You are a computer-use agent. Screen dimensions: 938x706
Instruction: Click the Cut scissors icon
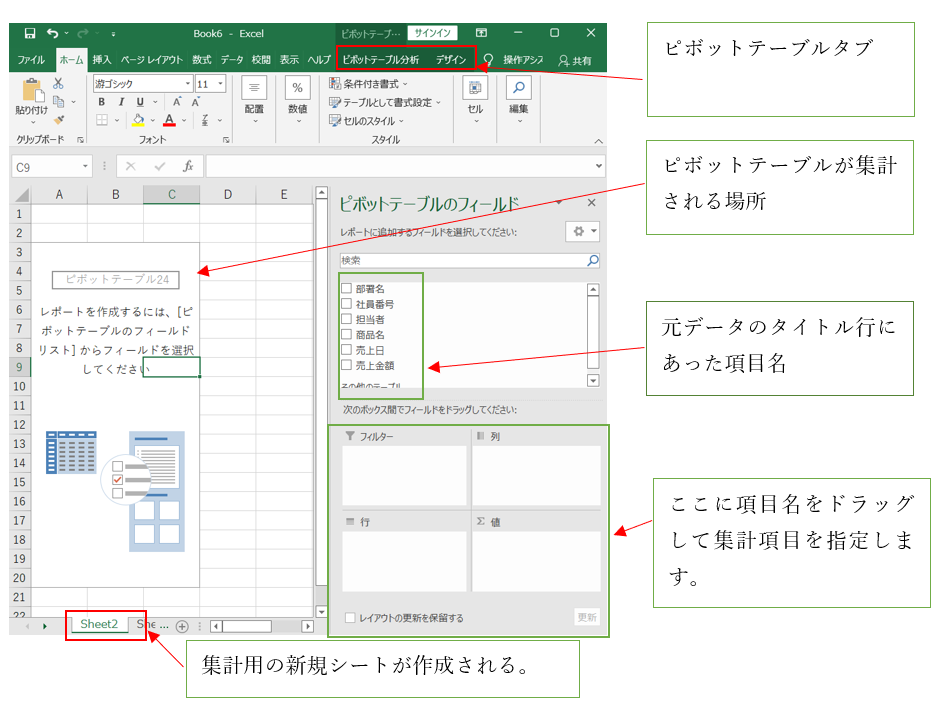(59, 84)
